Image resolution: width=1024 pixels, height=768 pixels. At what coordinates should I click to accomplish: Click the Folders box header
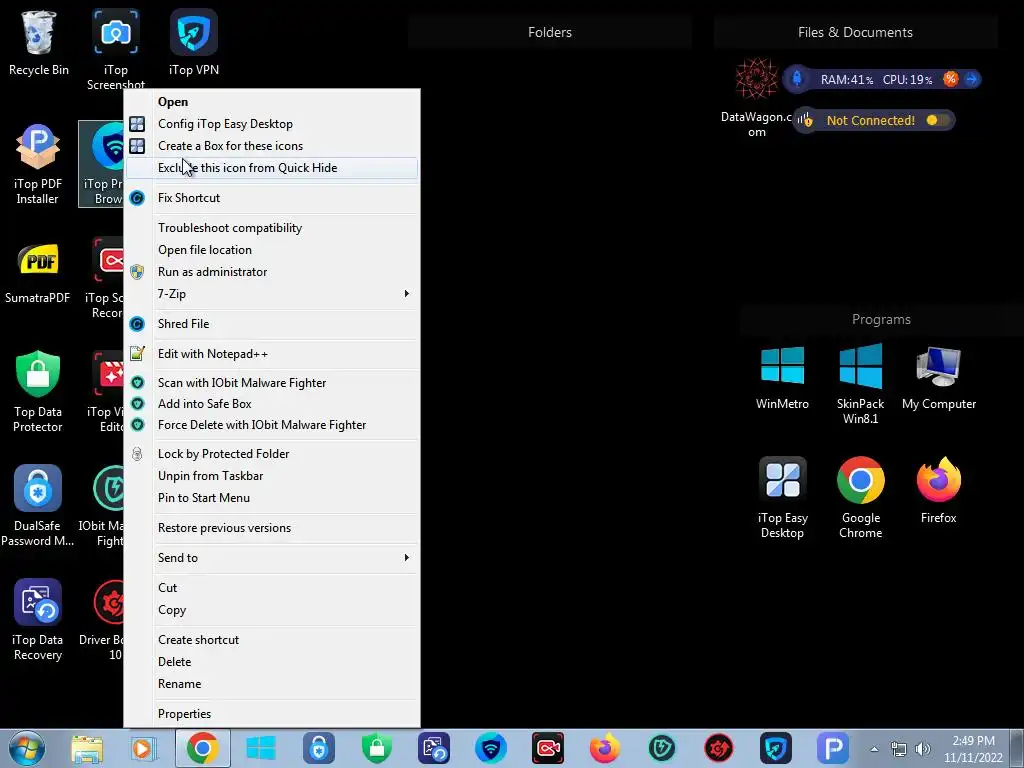(x=550, y=32)
